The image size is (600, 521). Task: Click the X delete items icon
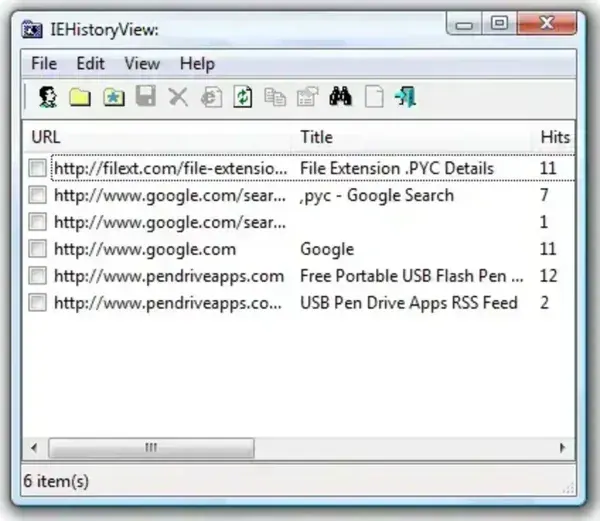(178, 97)
